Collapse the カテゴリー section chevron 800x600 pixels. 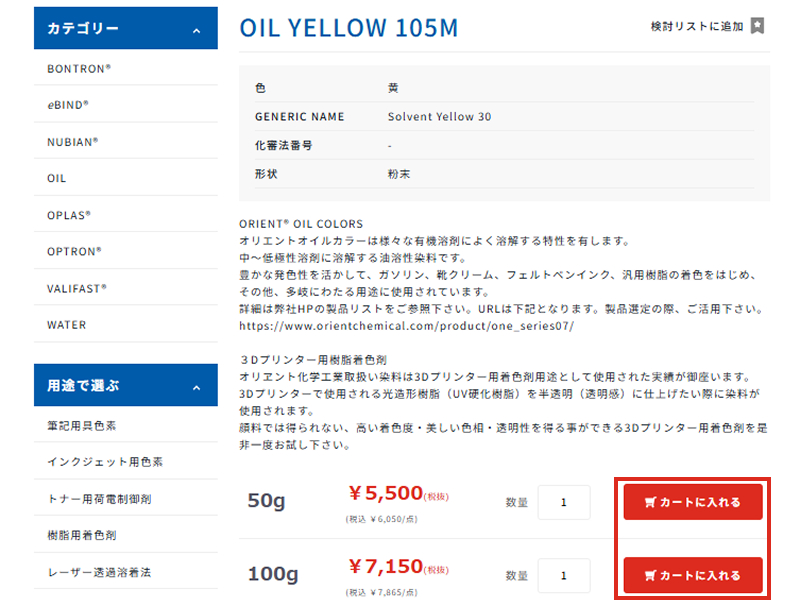click(x=196, y=31)
